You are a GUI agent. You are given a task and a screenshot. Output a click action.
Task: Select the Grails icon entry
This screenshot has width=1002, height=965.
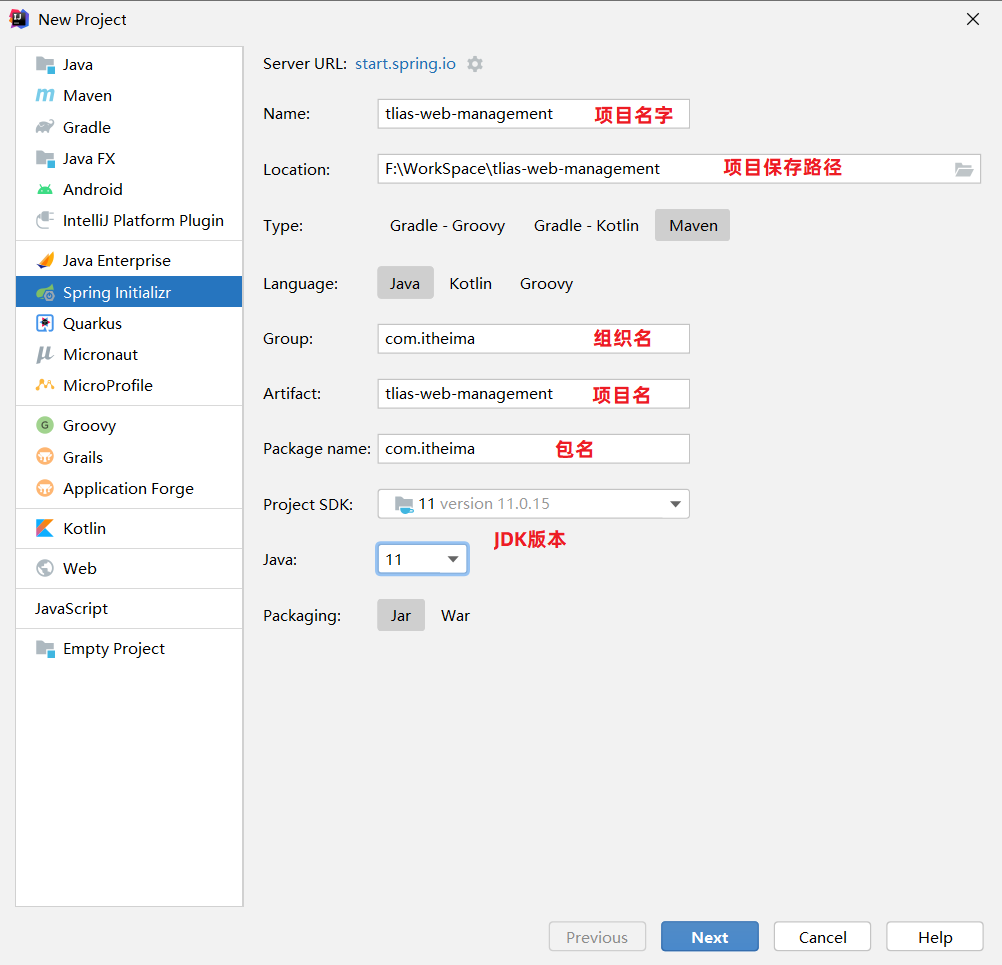45,457
